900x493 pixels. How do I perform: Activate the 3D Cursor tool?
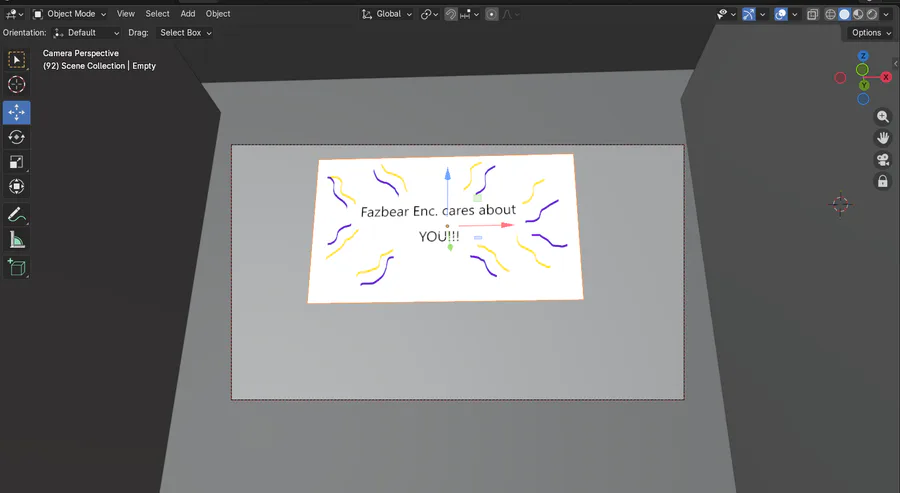tap(16, 84)
